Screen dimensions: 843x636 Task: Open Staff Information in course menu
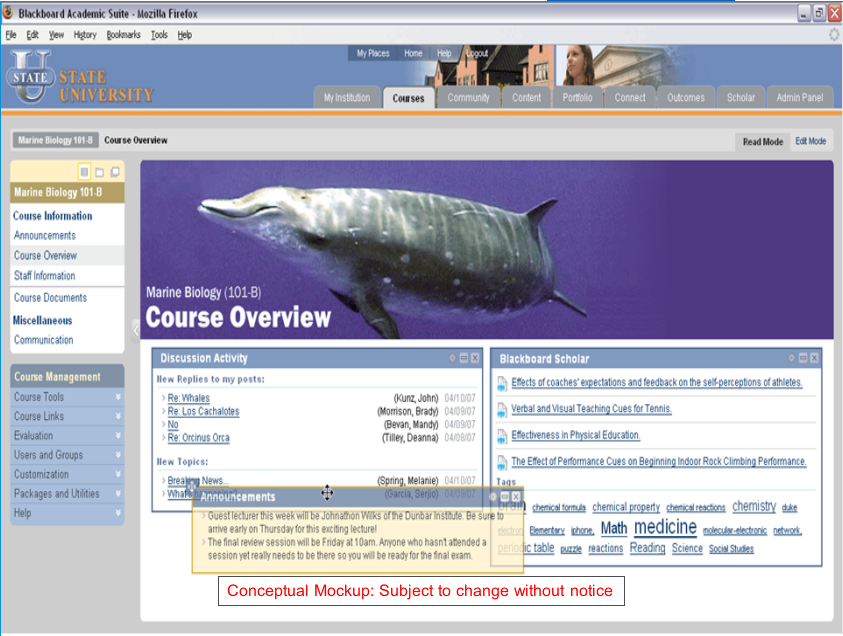click(x=44, y=276)
